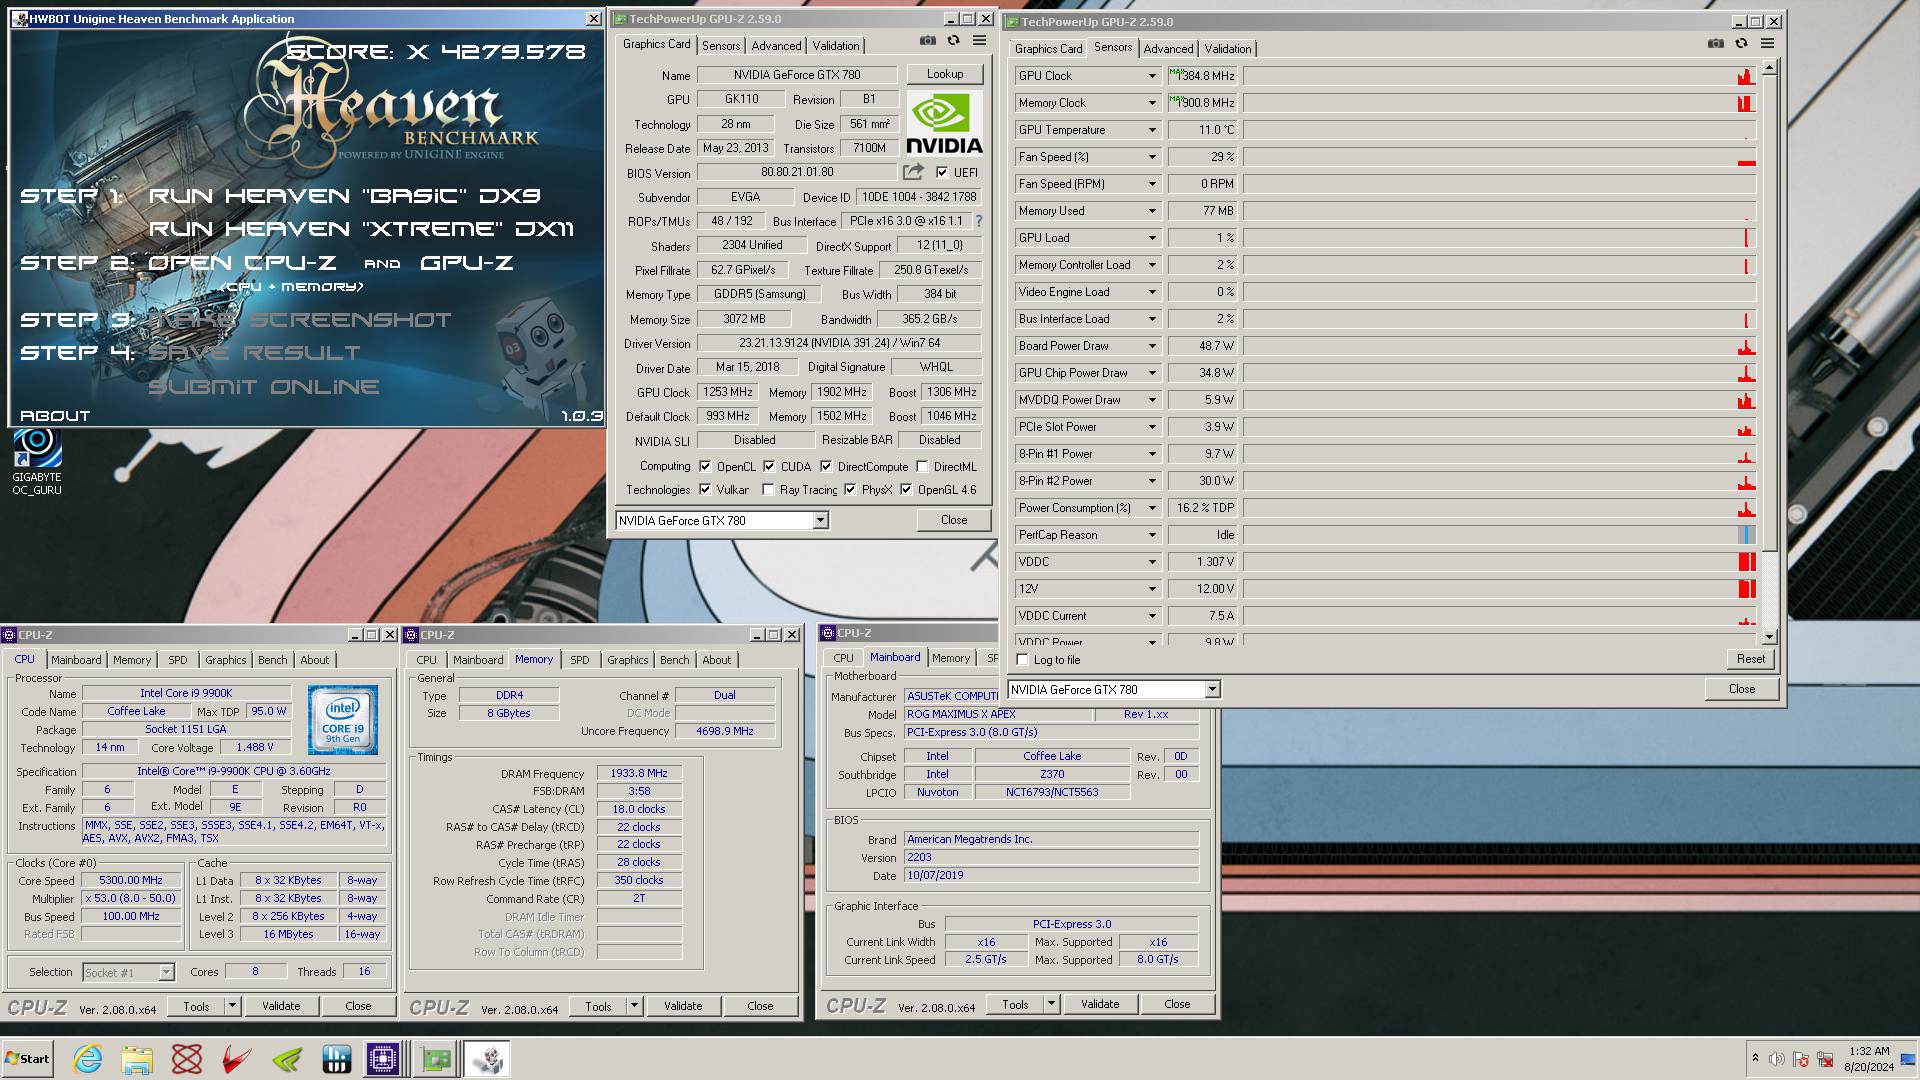Toggle the CUDA checkbox
The height and width of the screenshot is (1080, 1920).
tap(769, 466)
